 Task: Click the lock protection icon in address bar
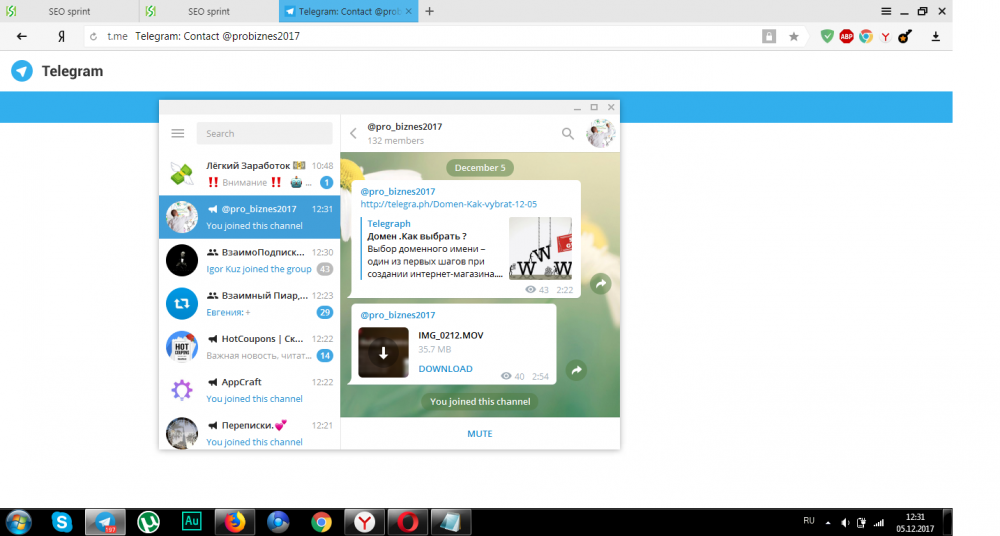click(769, 36)
